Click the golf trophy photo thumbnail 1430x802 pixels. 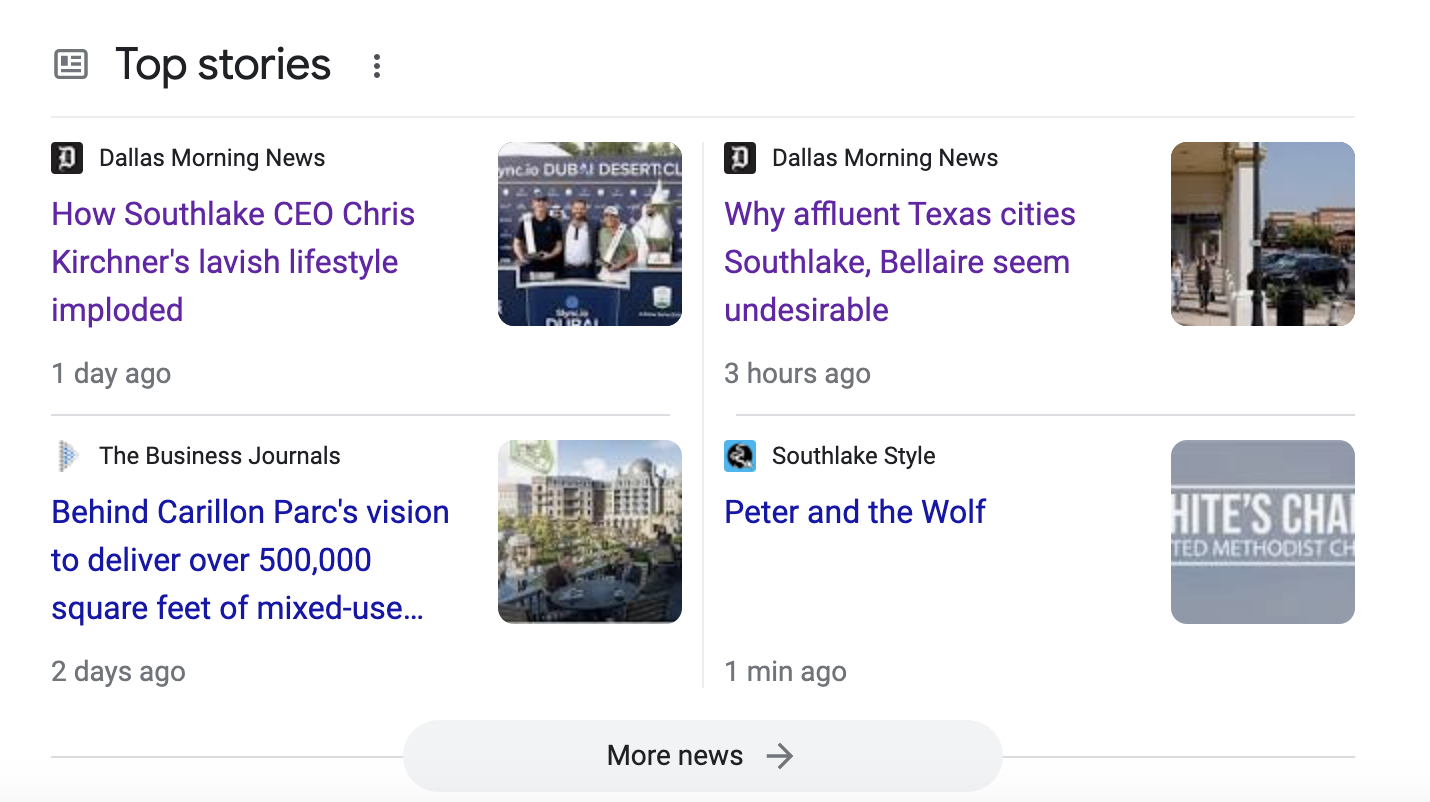coord(590,234)
